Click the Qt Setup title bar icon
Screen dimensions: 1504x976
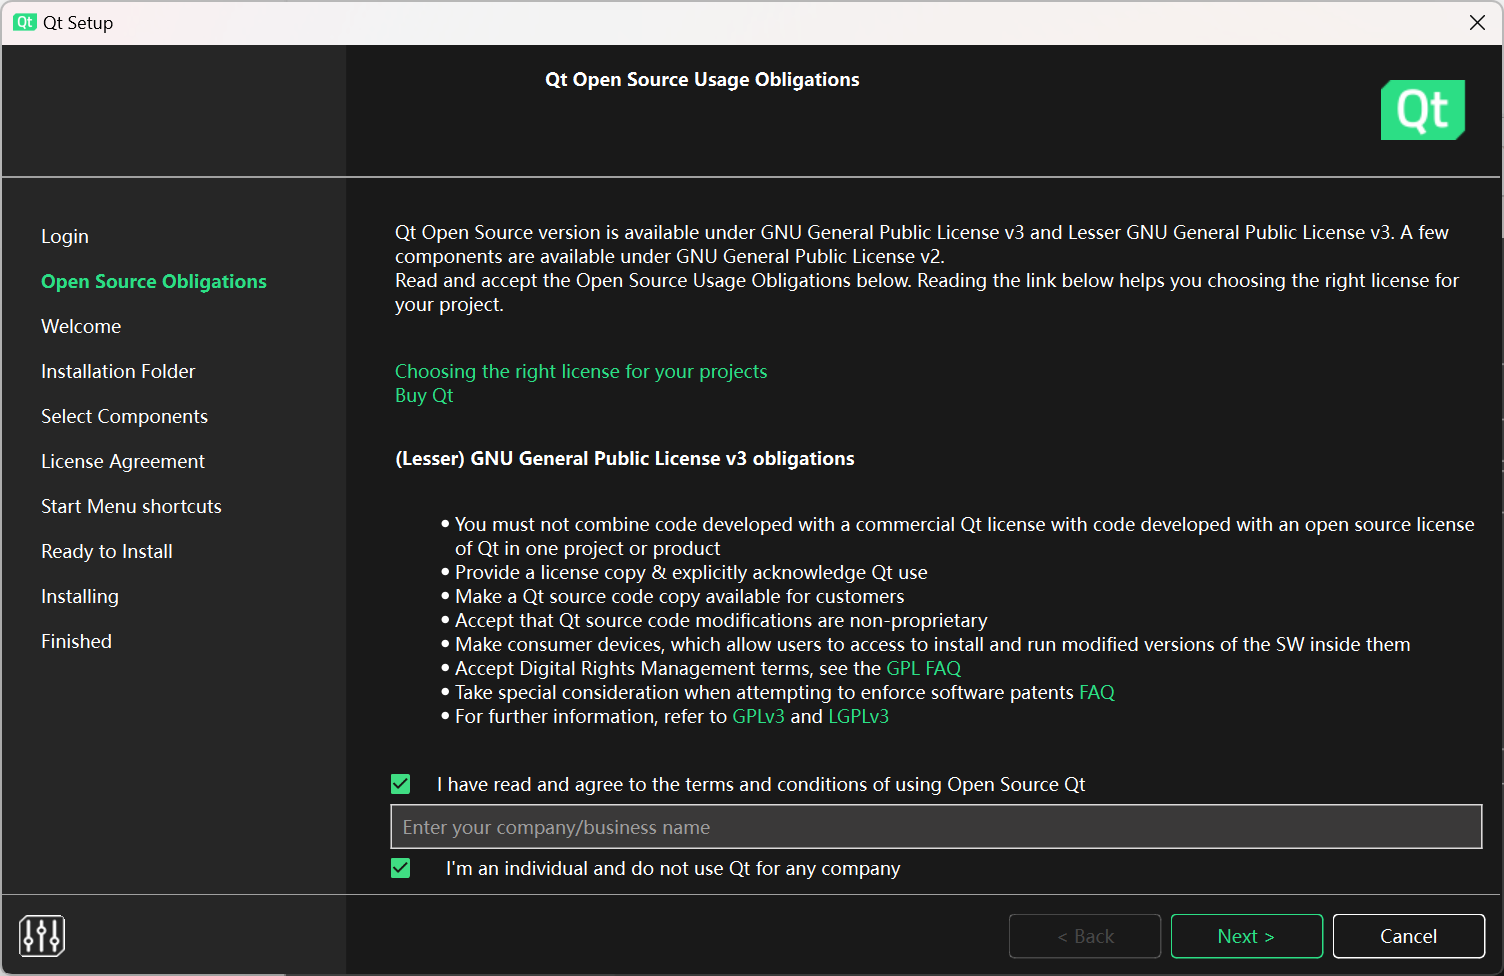25,22
